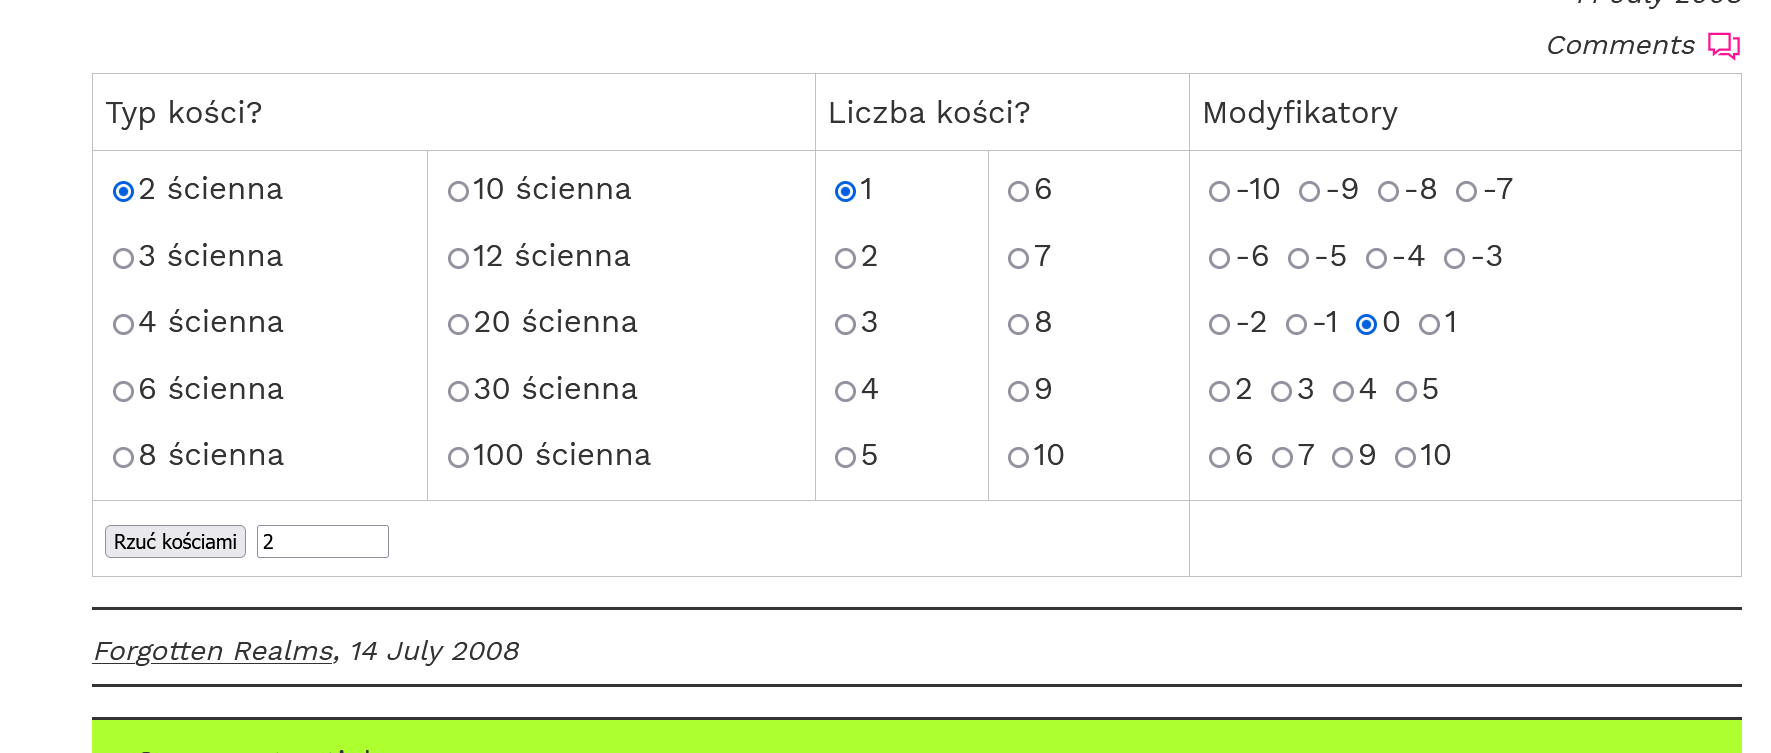This screenshot has width=1771, height=753.
Task: Select modifier 10 radio button
Action: [1406, 457]
